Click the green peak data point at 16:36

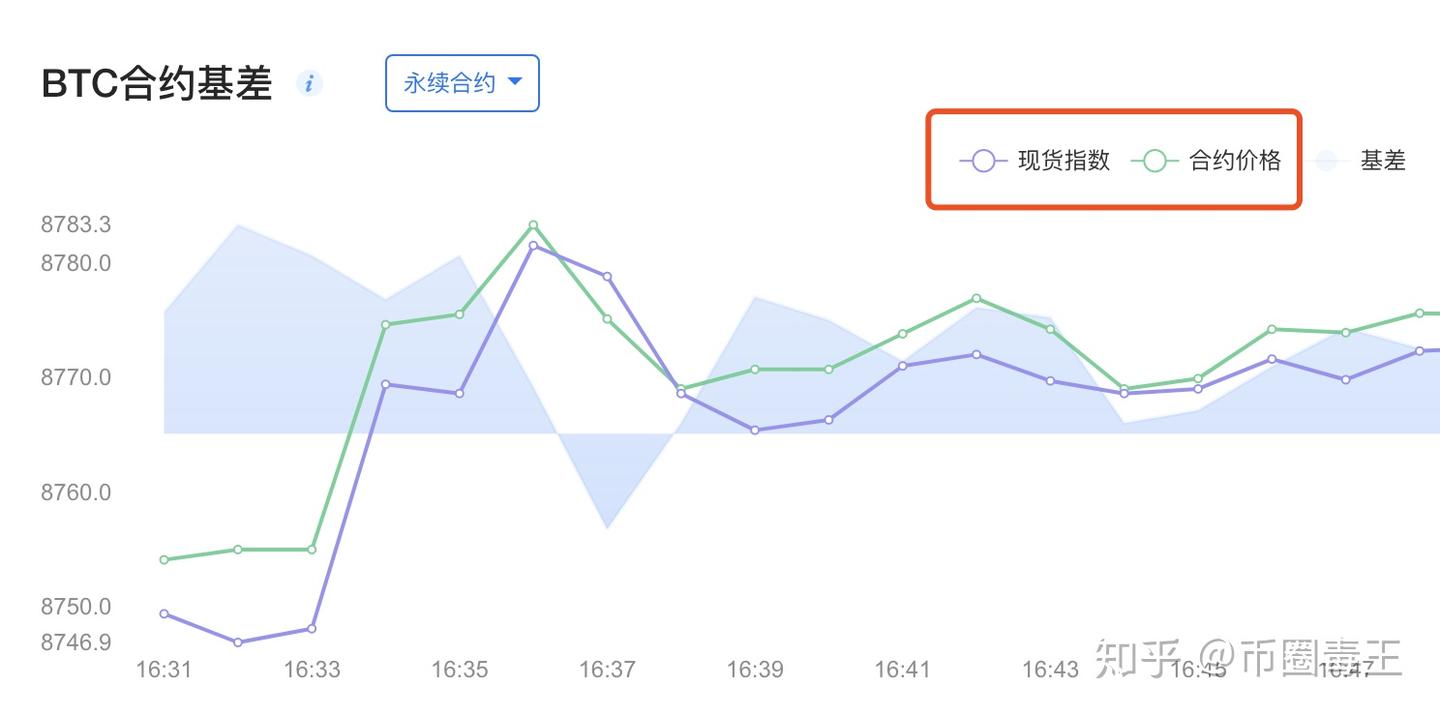pyautogui.click(x=532, y=226)
